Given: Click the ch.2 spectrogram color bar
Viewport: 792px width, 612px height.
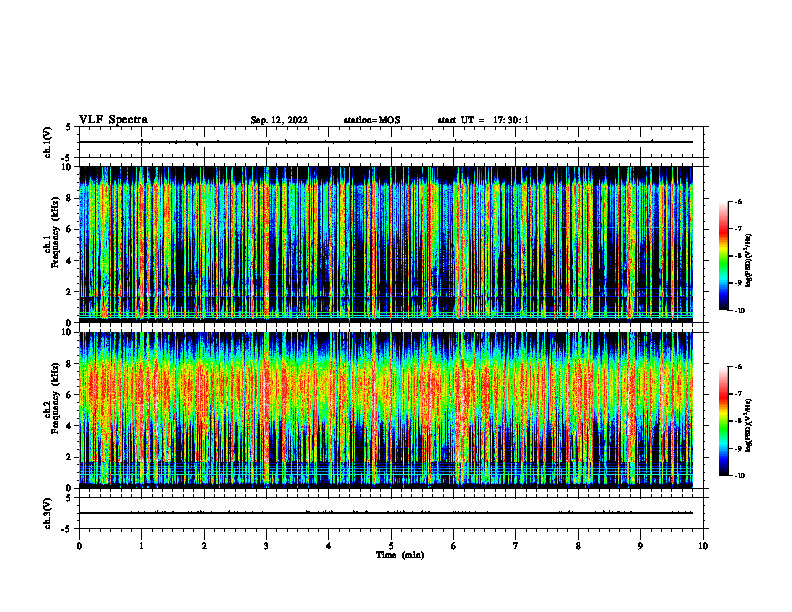Looking at the screenshot, I should pyautogui.click(x=724, y=421).
